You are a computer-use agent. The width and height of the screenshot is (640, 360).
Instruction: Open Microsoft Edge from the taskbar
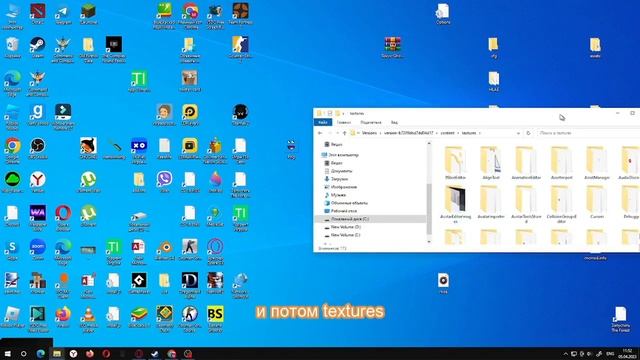[40, 354]
